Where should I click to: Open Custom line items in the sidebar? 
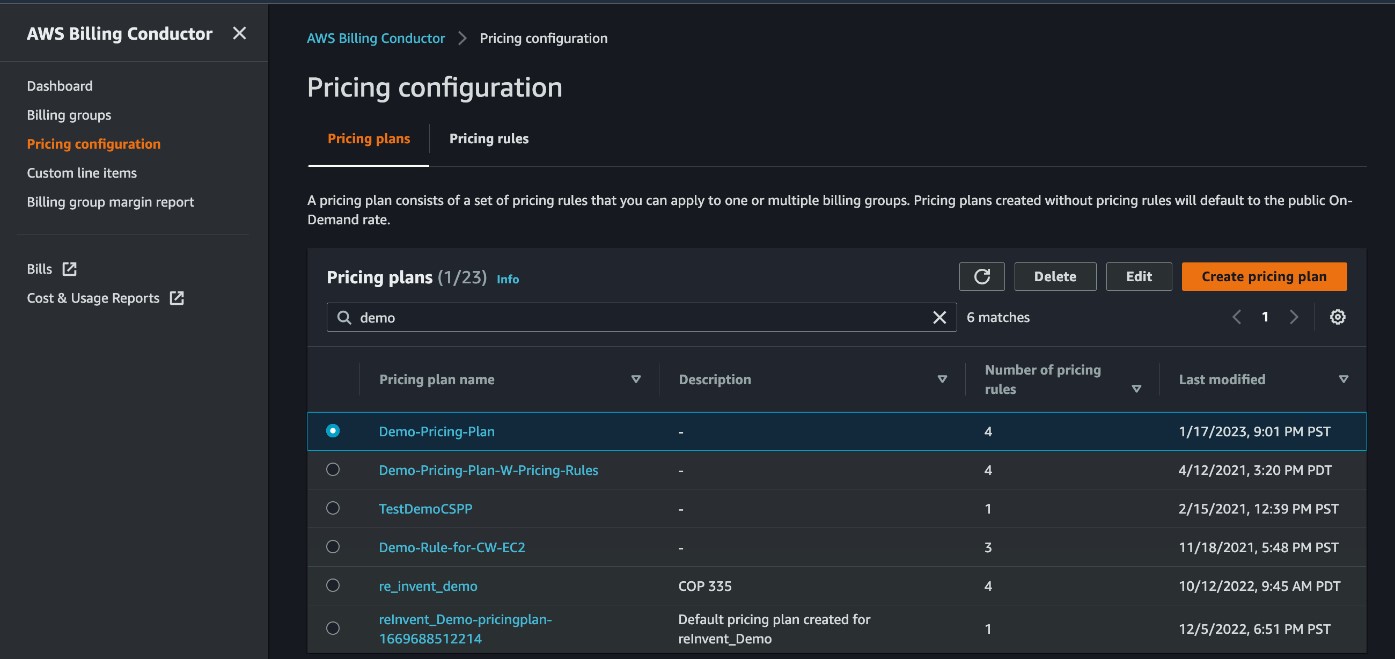click(82, 173)
